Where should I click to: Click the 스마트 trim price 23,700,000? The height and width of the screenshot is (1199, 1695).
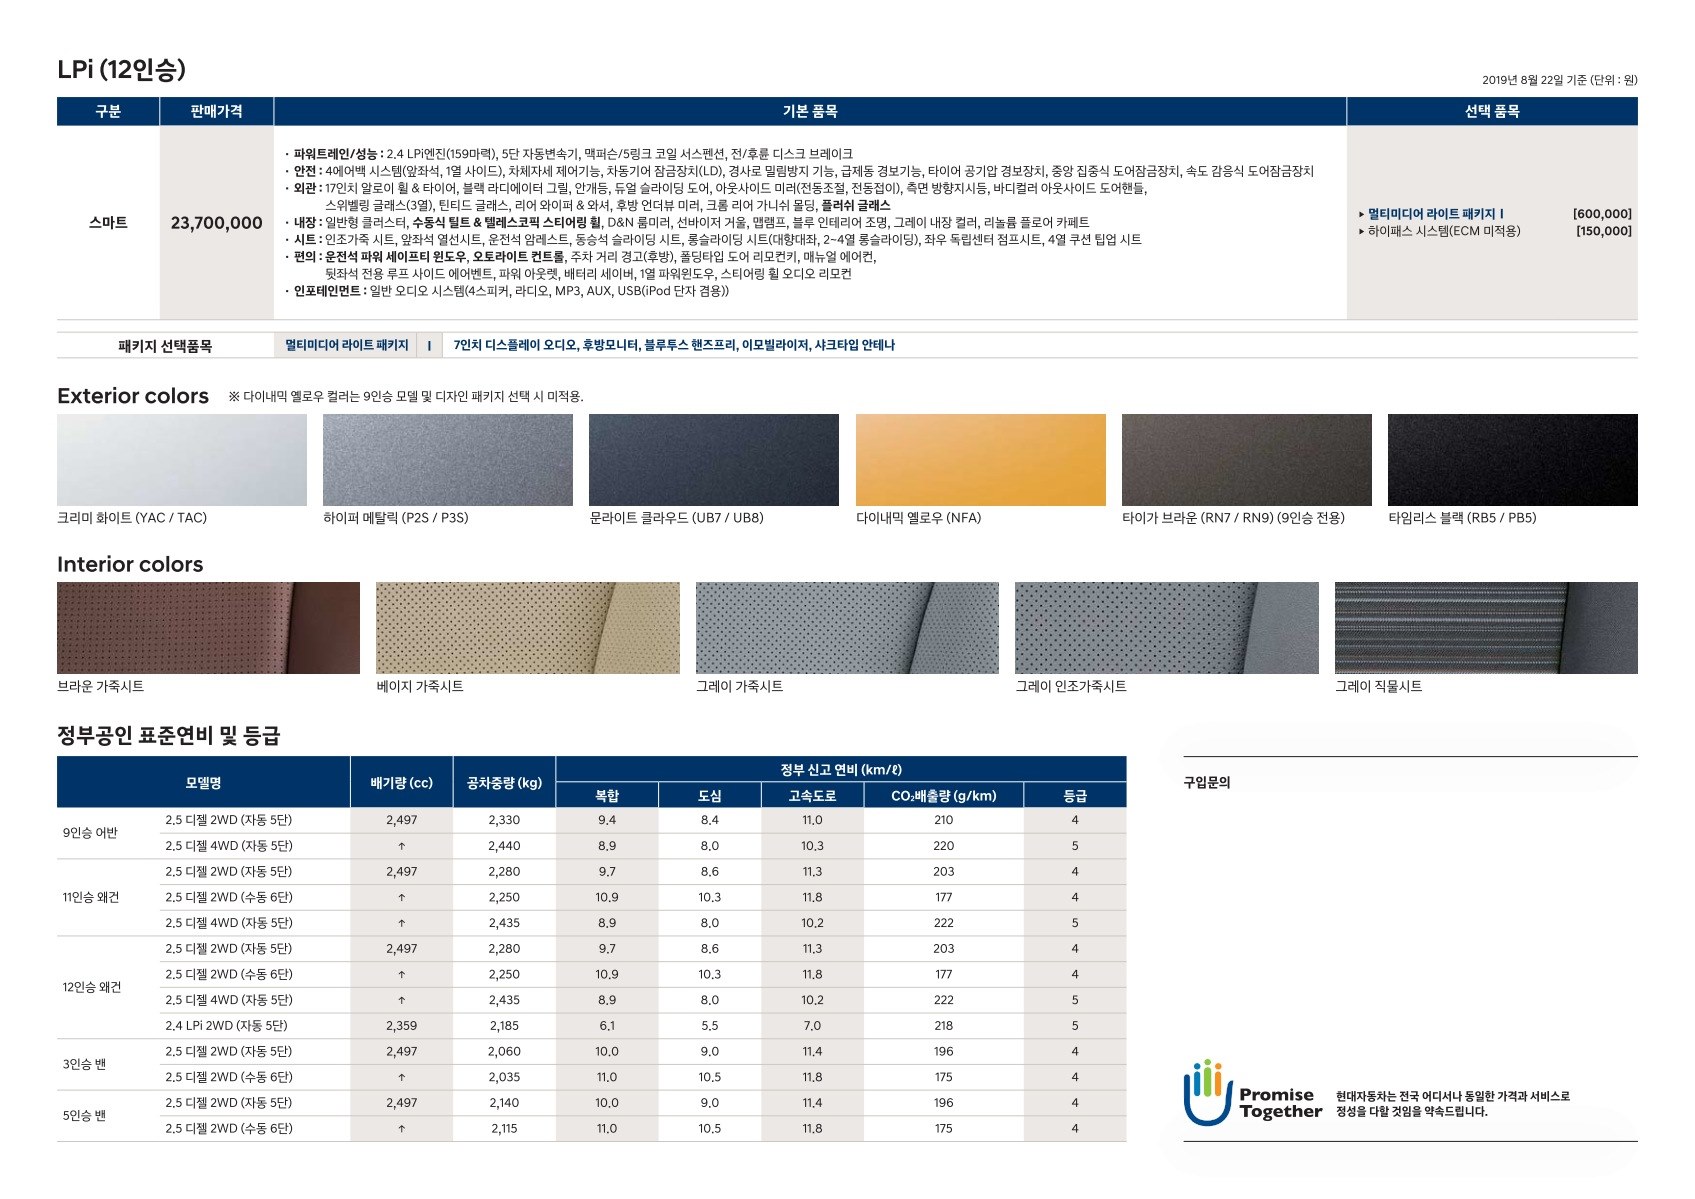[x=216, y=223]
